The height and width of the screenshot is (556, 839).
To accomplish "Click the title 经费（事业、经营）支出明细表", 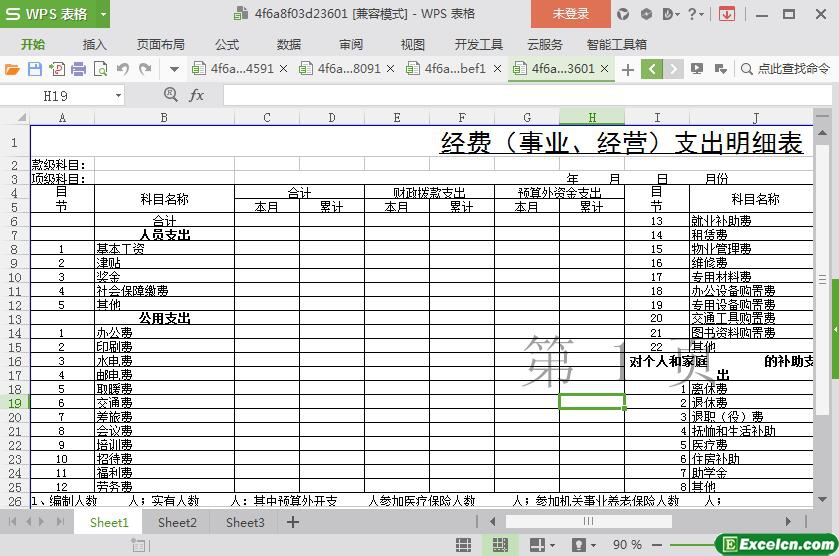I will point(621,142).
